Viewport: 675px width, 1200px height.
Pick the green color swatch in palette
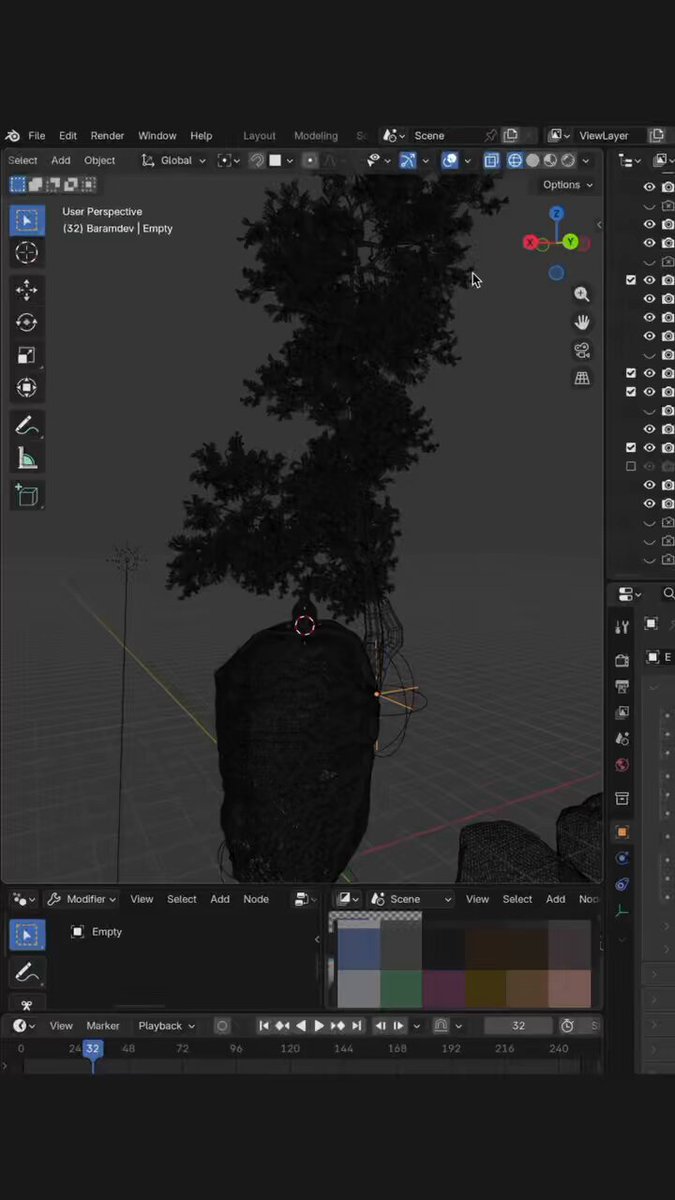pos(401,988)
